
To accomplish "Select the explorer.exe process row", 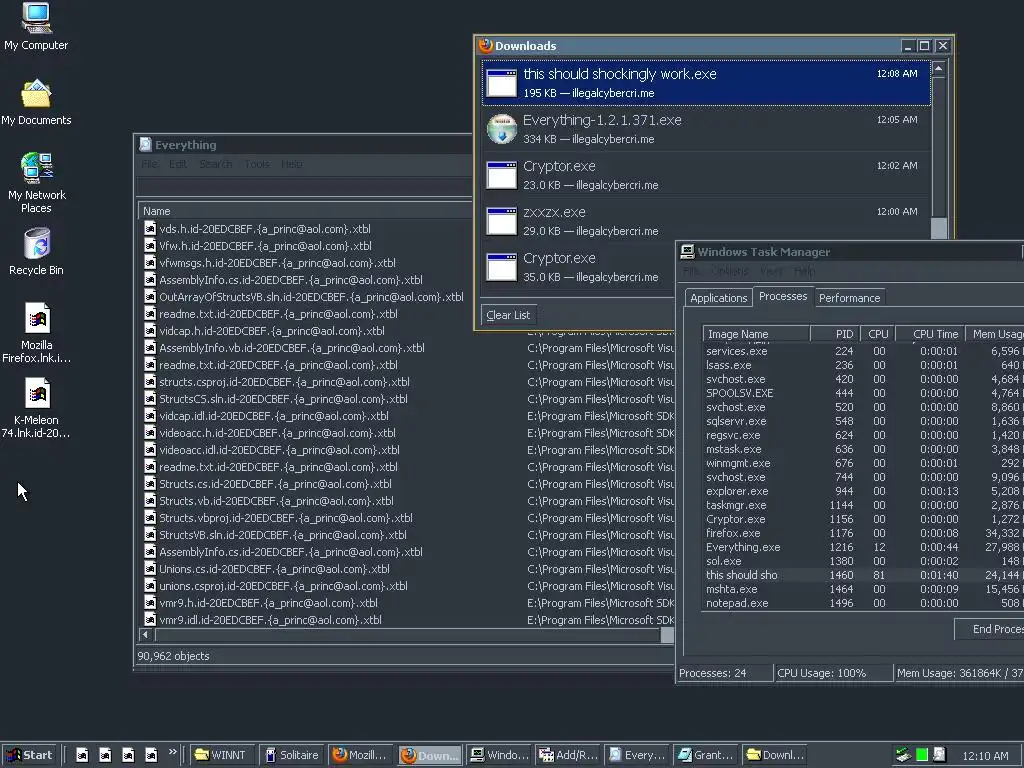I will pos(863,491).
